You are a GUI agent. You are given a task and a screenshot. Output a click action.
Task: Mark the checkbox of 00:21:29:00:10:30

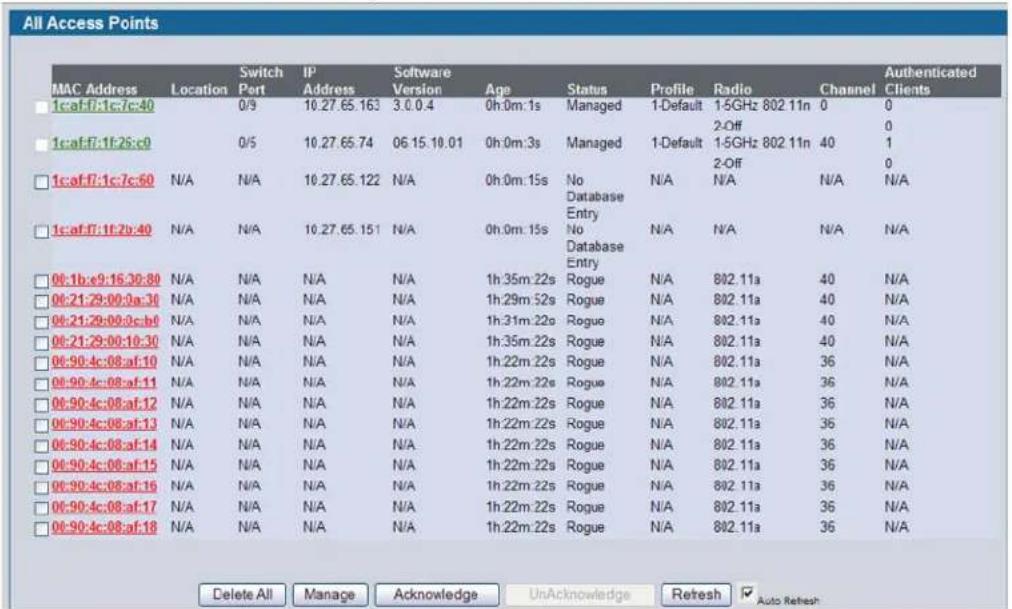click(41, 343)
